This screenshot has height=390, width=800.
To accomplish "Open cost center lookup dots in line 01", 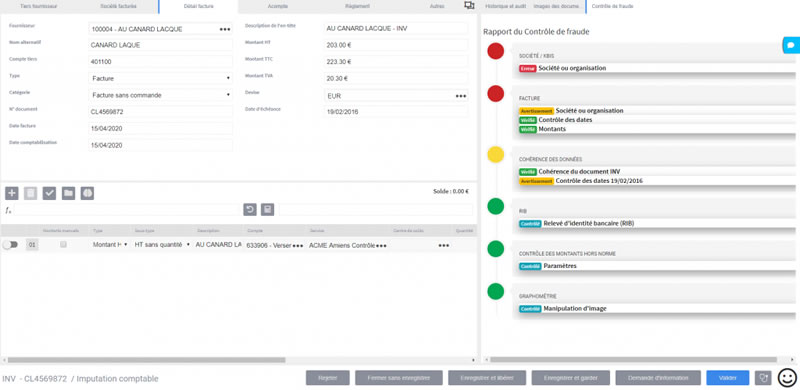I will click(444, 246).
